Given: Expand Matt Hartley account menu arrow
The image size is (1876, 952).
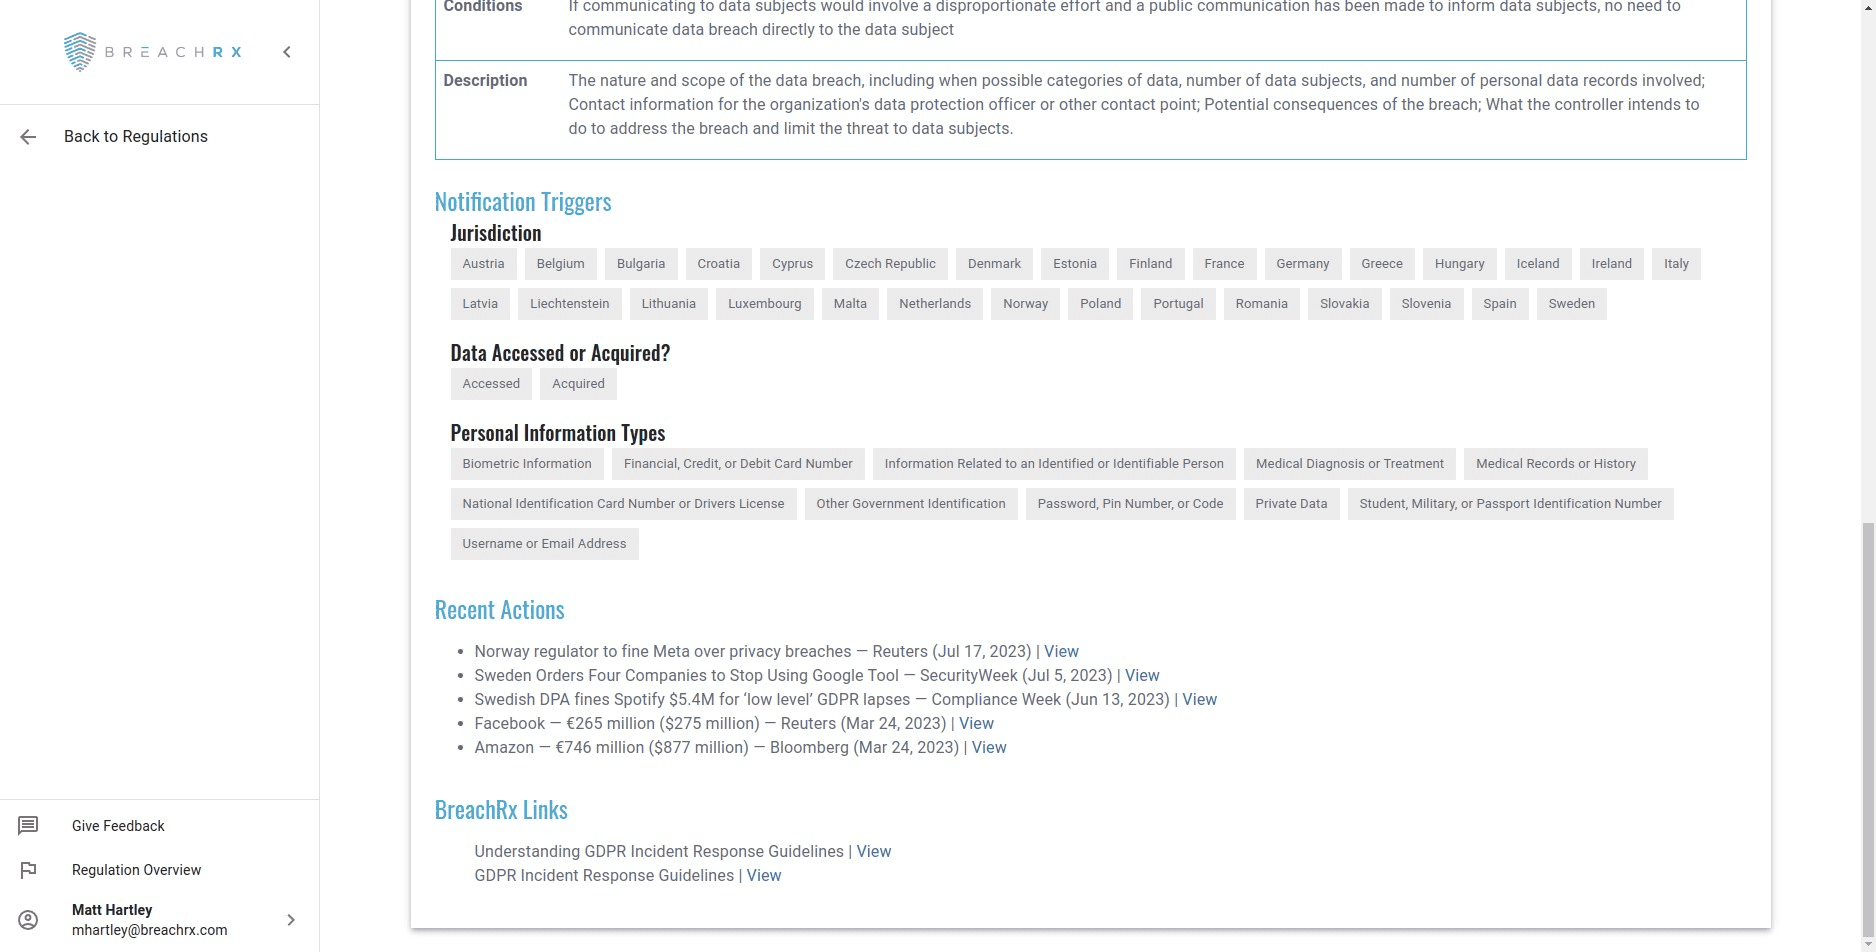Looking at the screenshot, I should [x=291, y=920].
